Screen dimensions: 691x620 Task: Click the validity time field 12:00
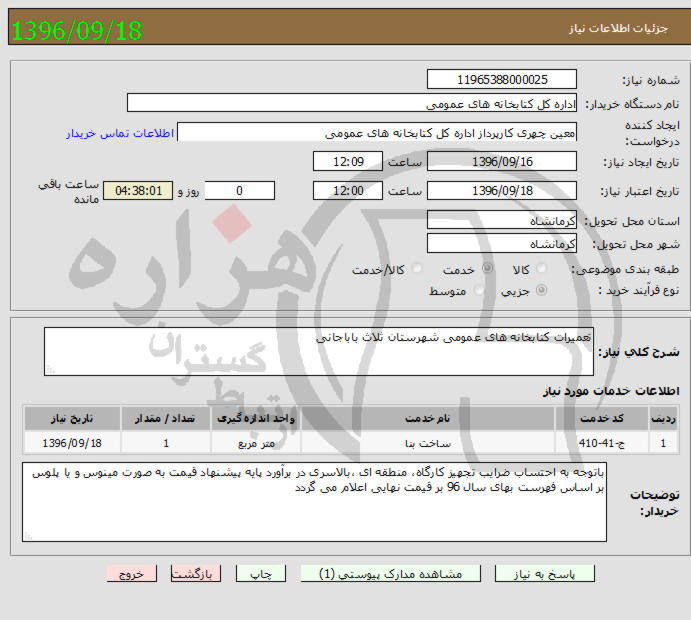coord(348,190)
